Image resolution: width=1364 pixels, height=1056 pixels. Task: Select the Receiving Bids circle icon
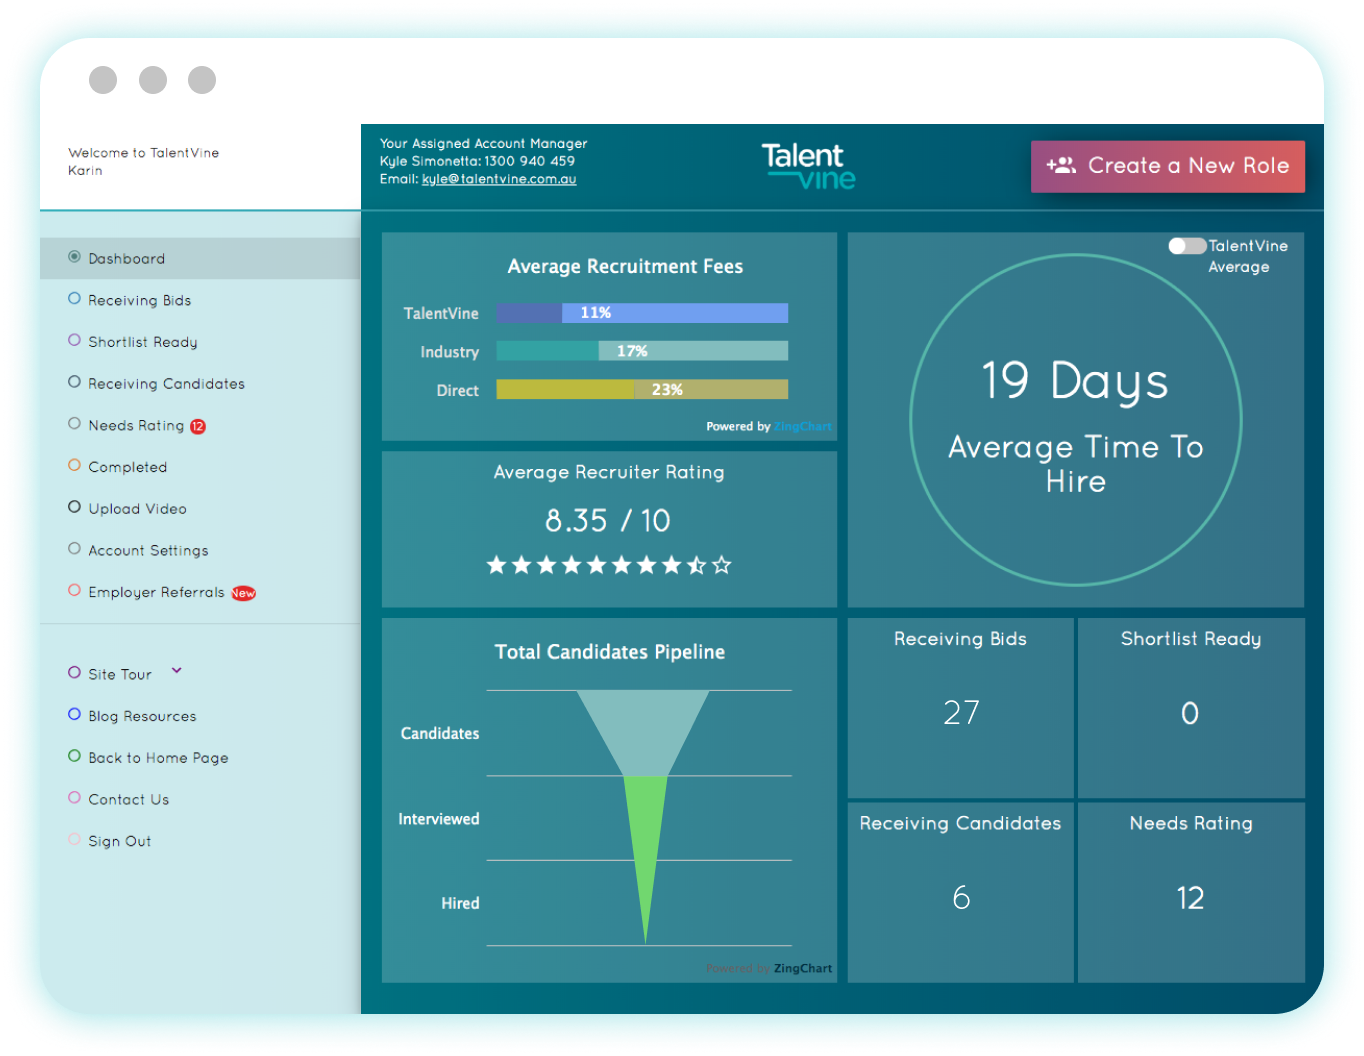click(74, 298)
